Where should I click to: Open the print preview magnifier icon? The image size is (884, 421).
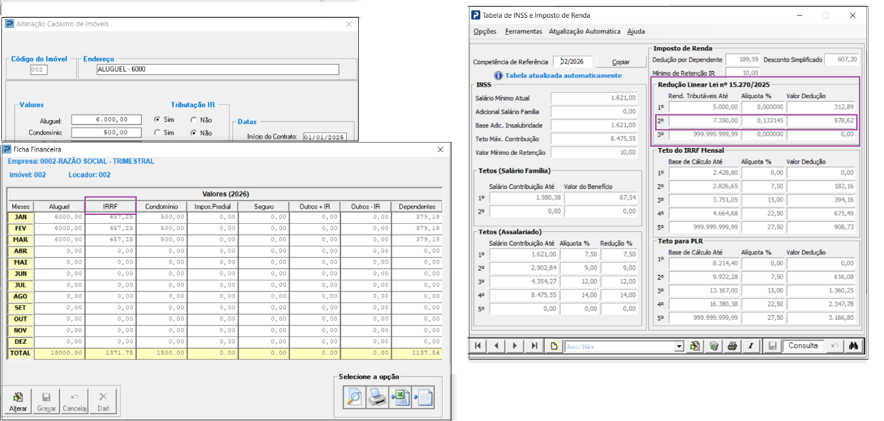[x=355, y=398]
